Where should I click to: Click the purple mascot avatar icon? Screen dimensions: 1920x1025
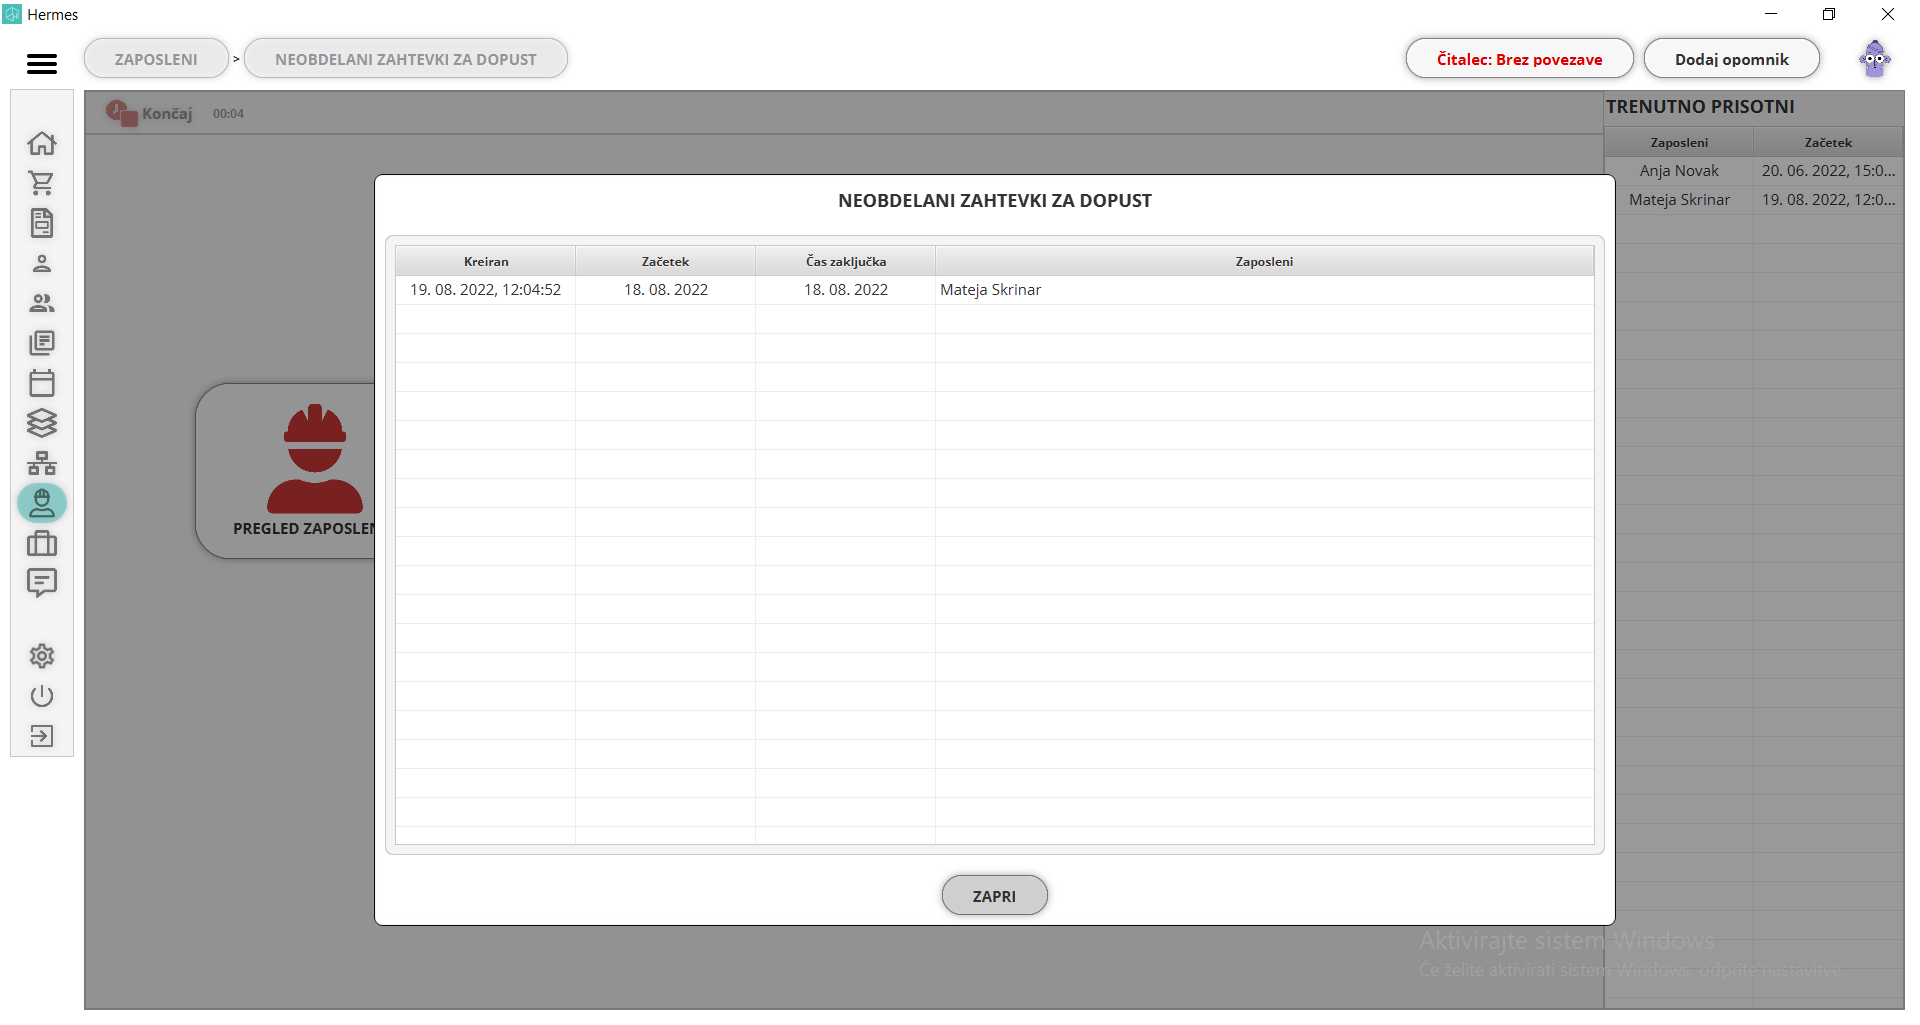click(x=1875, y=59)
